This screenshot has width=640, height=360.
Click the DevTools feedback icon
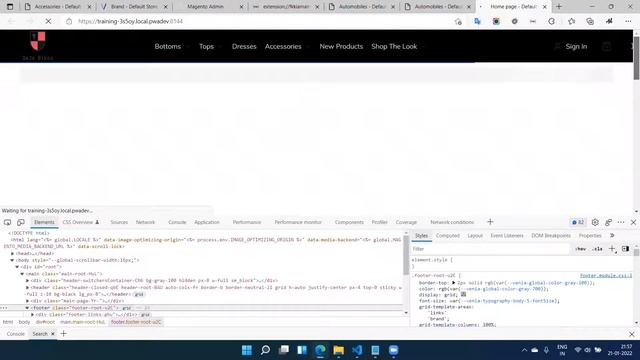coord(608,222)
